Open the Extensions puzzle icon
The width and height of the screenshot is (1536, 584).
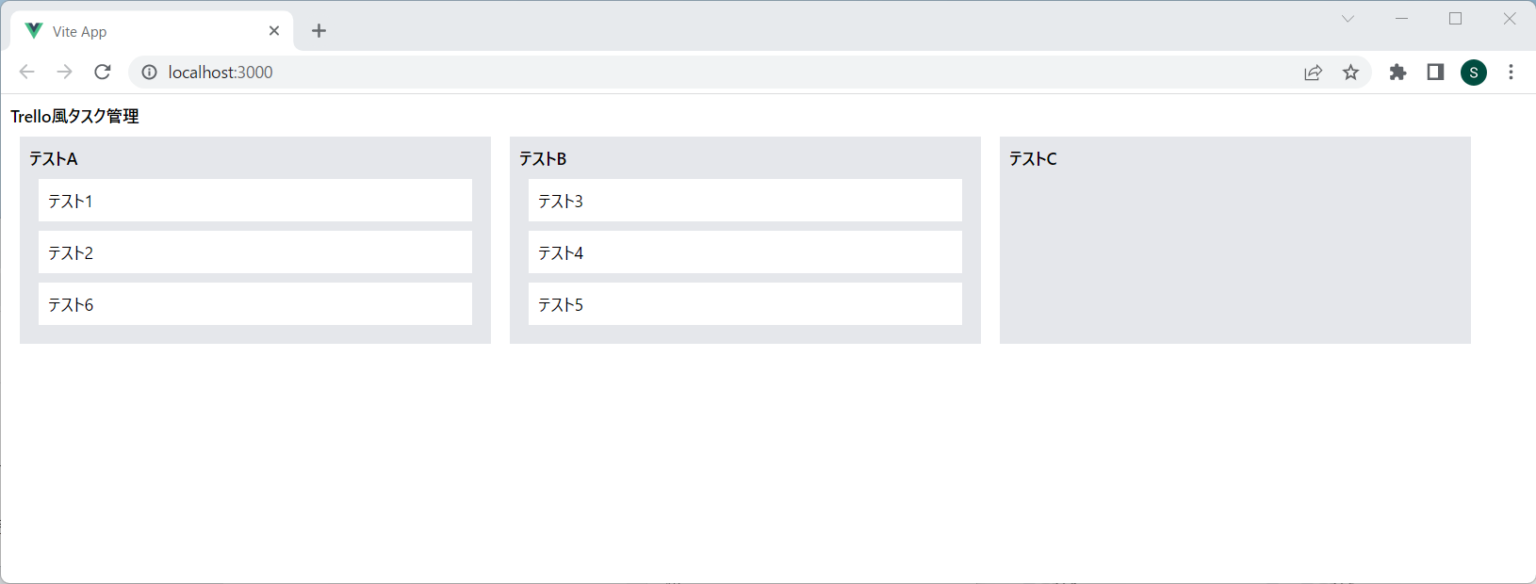click(1398, 72)
